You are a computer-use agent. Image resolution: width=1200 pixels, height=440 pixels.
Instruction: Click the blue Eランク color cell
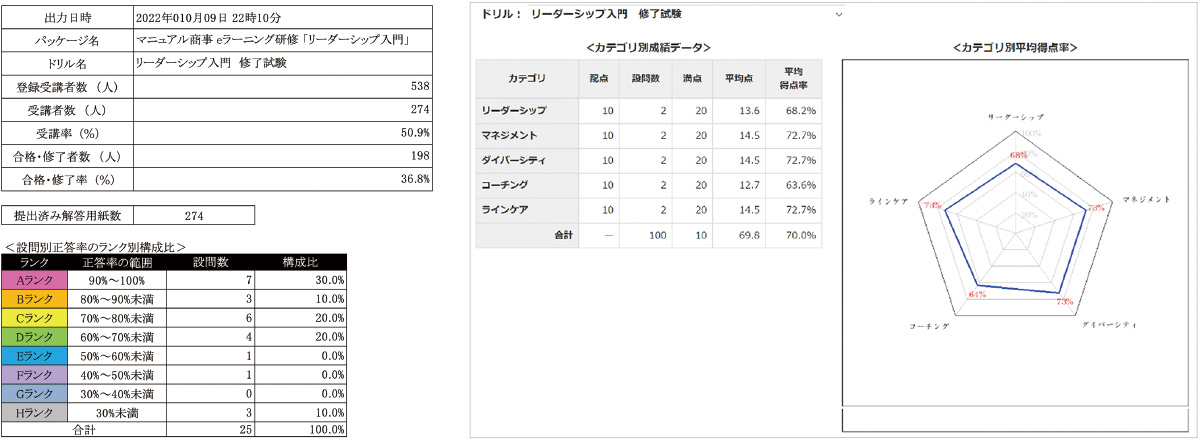[36, 355]
